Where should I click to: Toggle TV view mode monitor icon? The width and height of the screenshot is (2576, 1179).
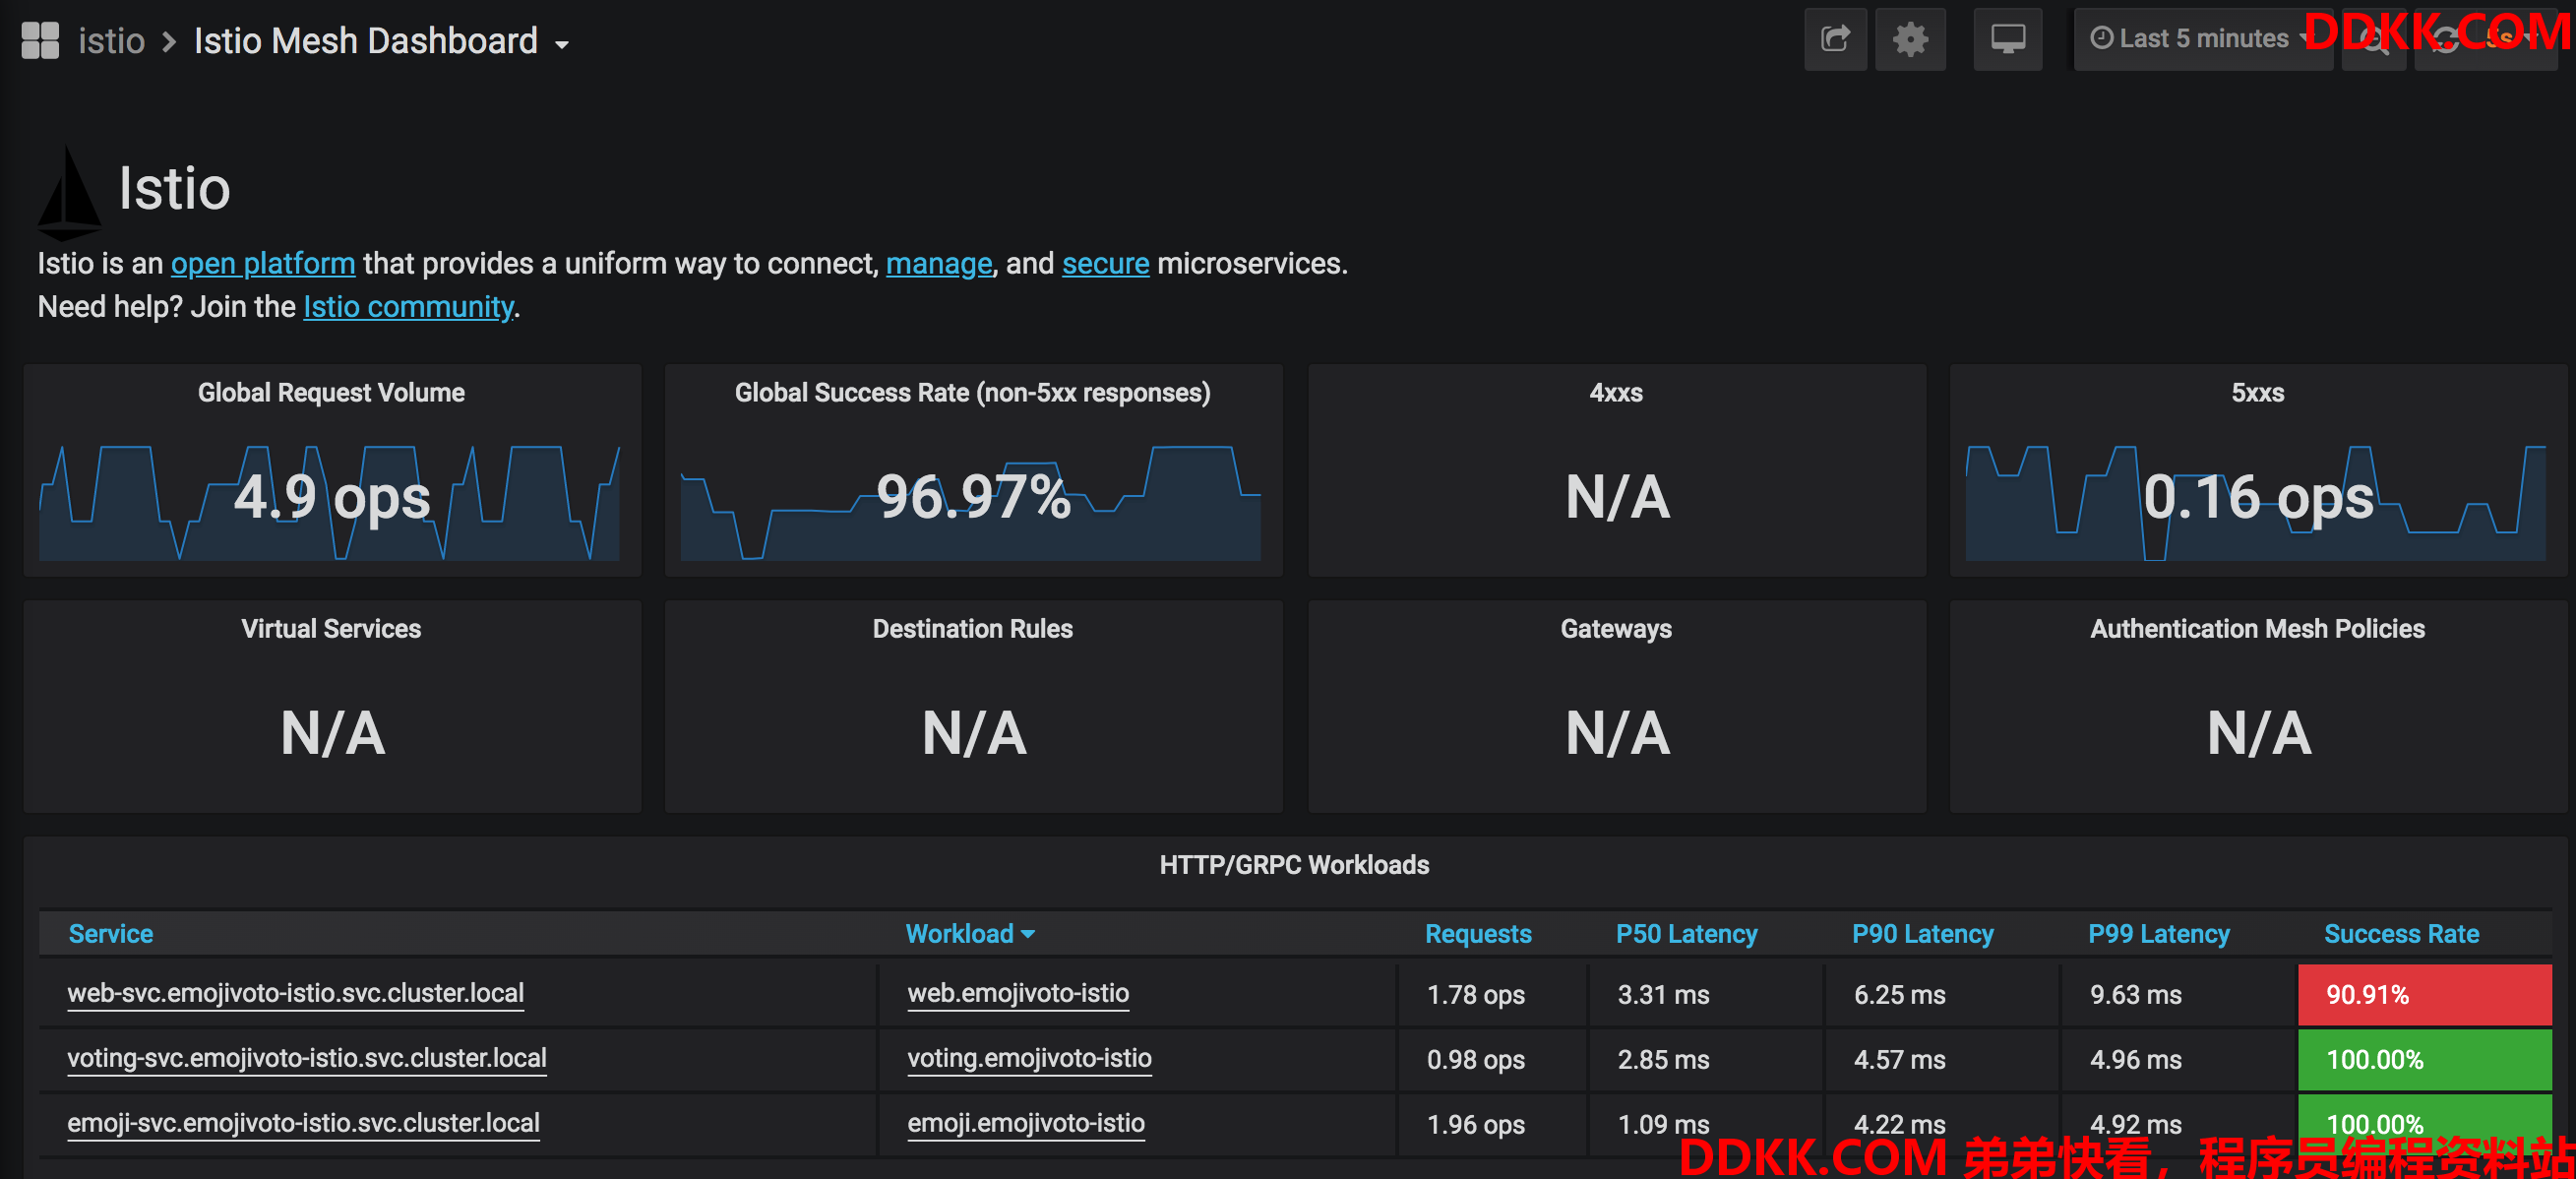pos(2007,40)
